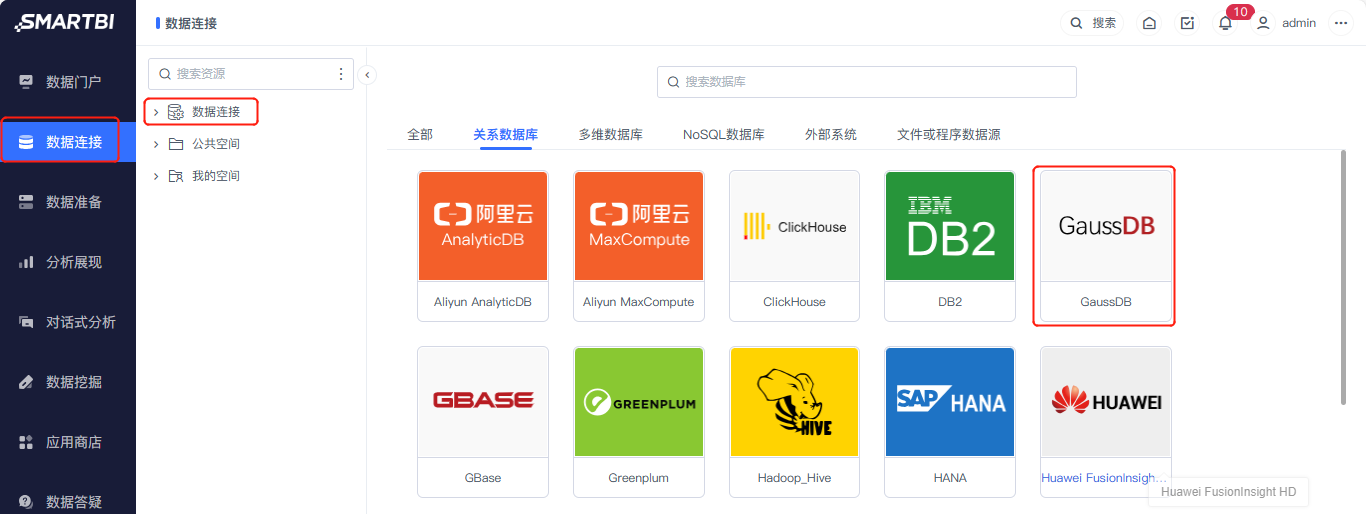Choose the Huawei FusionInsight database card
1366x514 pixels.
[x=1106, y=421]
